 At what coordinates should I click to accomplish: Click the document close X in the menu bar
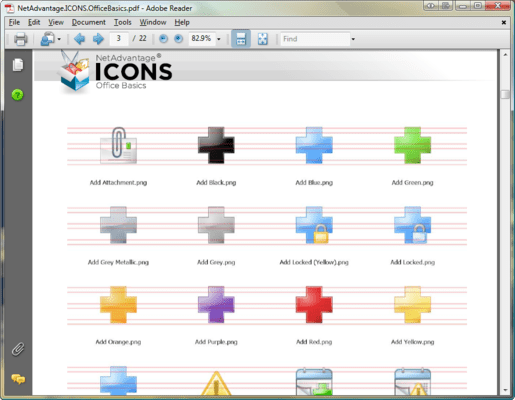coord(504,22)
